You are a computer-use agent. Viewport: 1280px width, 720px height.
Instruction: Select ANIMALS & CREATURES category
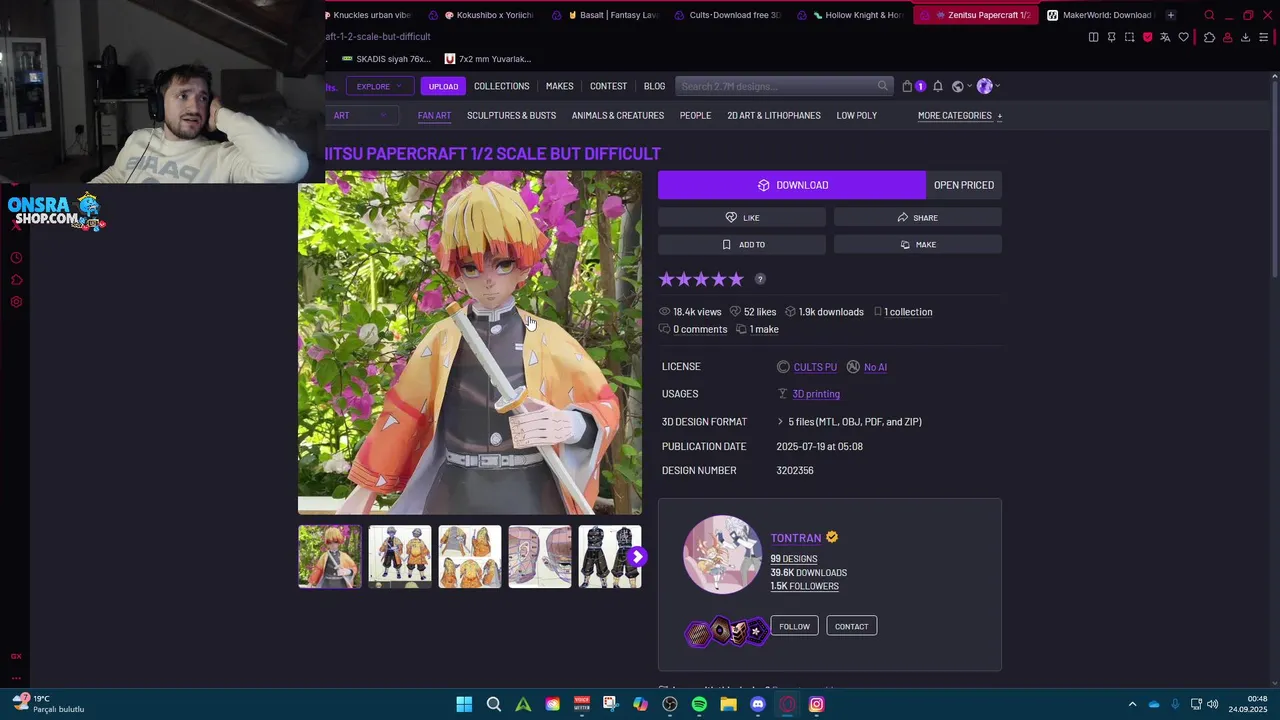[618, 116]
